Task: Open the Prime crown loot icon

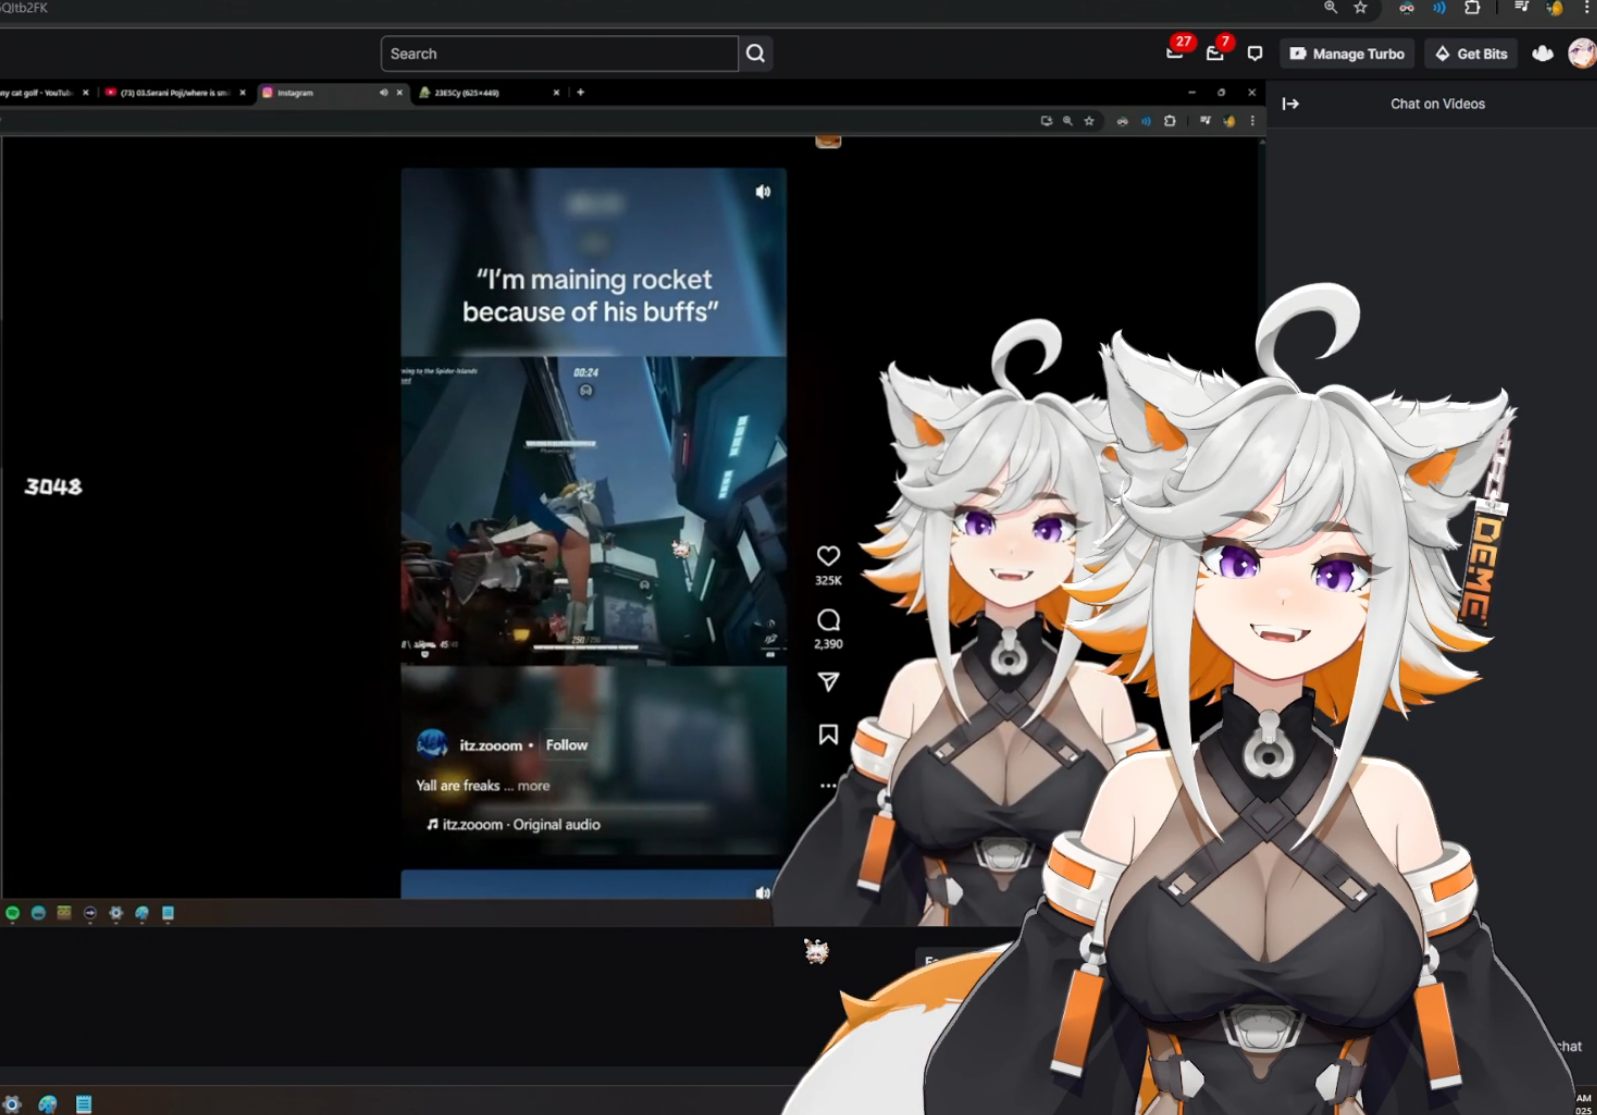Action: pyautogui.click(x=1542, y=54)
